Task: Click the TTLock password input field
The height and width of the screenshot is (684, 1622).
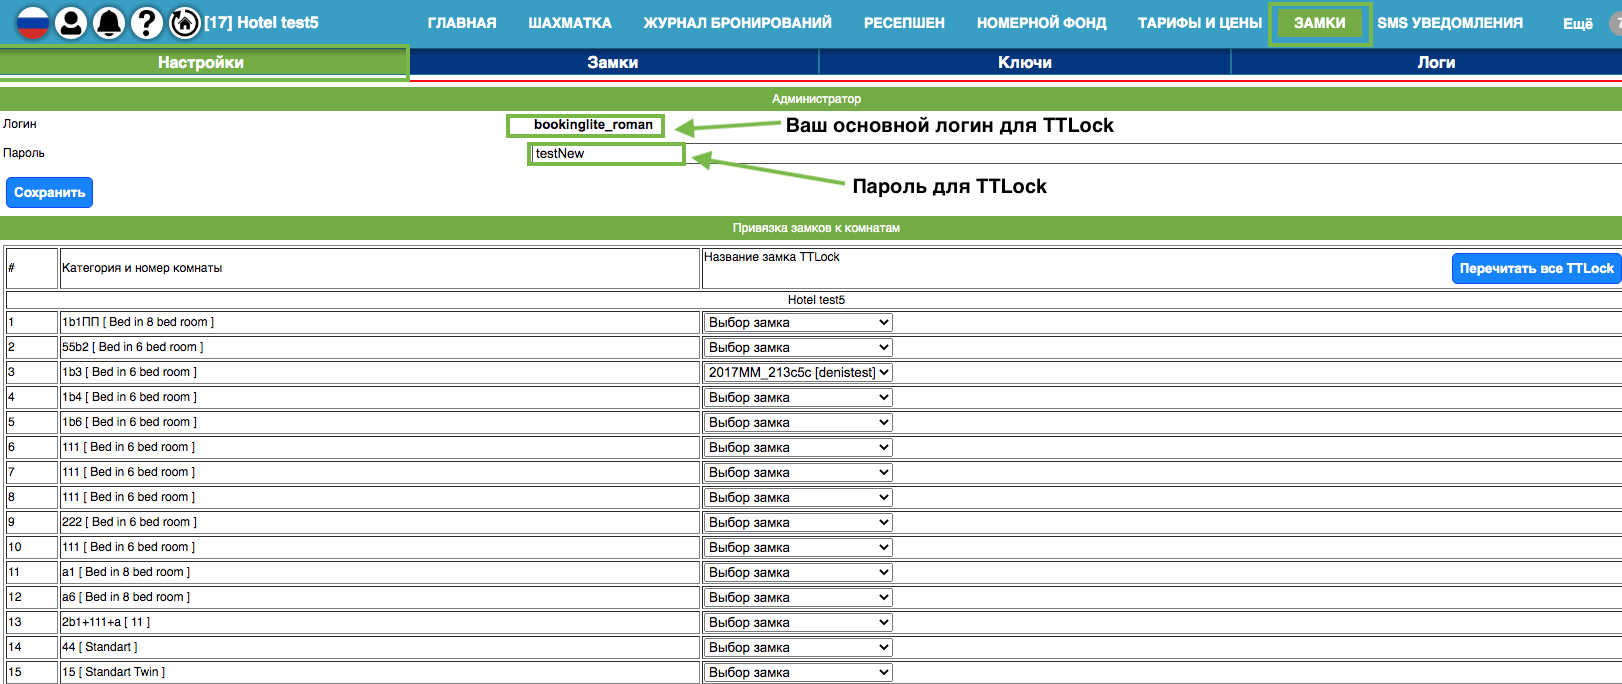Action: pyautogui.click(x=606, y=154)
